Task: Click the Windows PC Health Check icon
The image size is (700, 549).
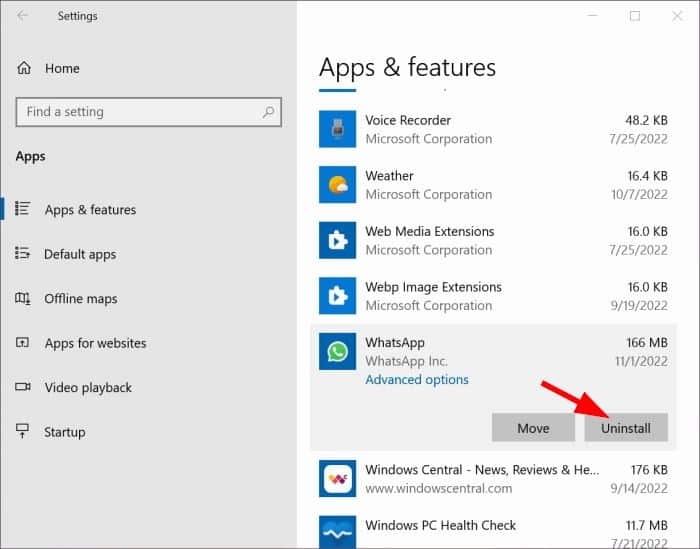Action: (x=338, y=532)
